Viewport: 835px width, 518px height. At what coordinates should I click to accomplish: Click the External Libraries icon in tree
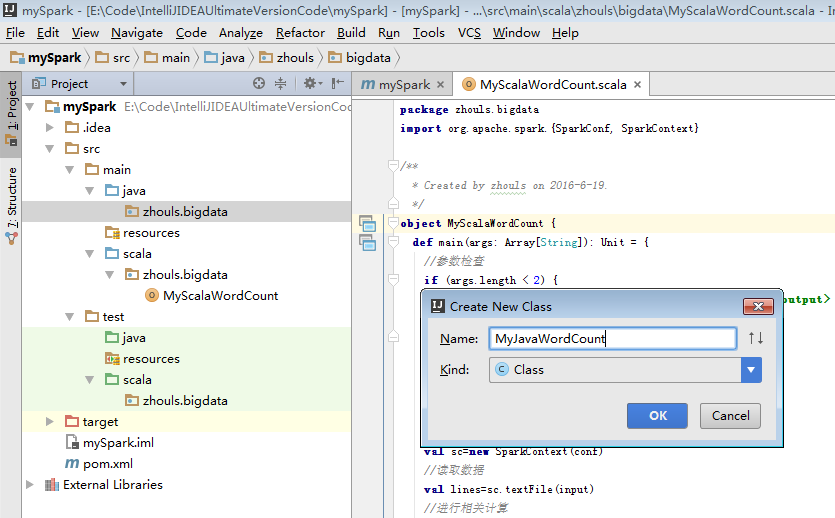tap(52, 484)
